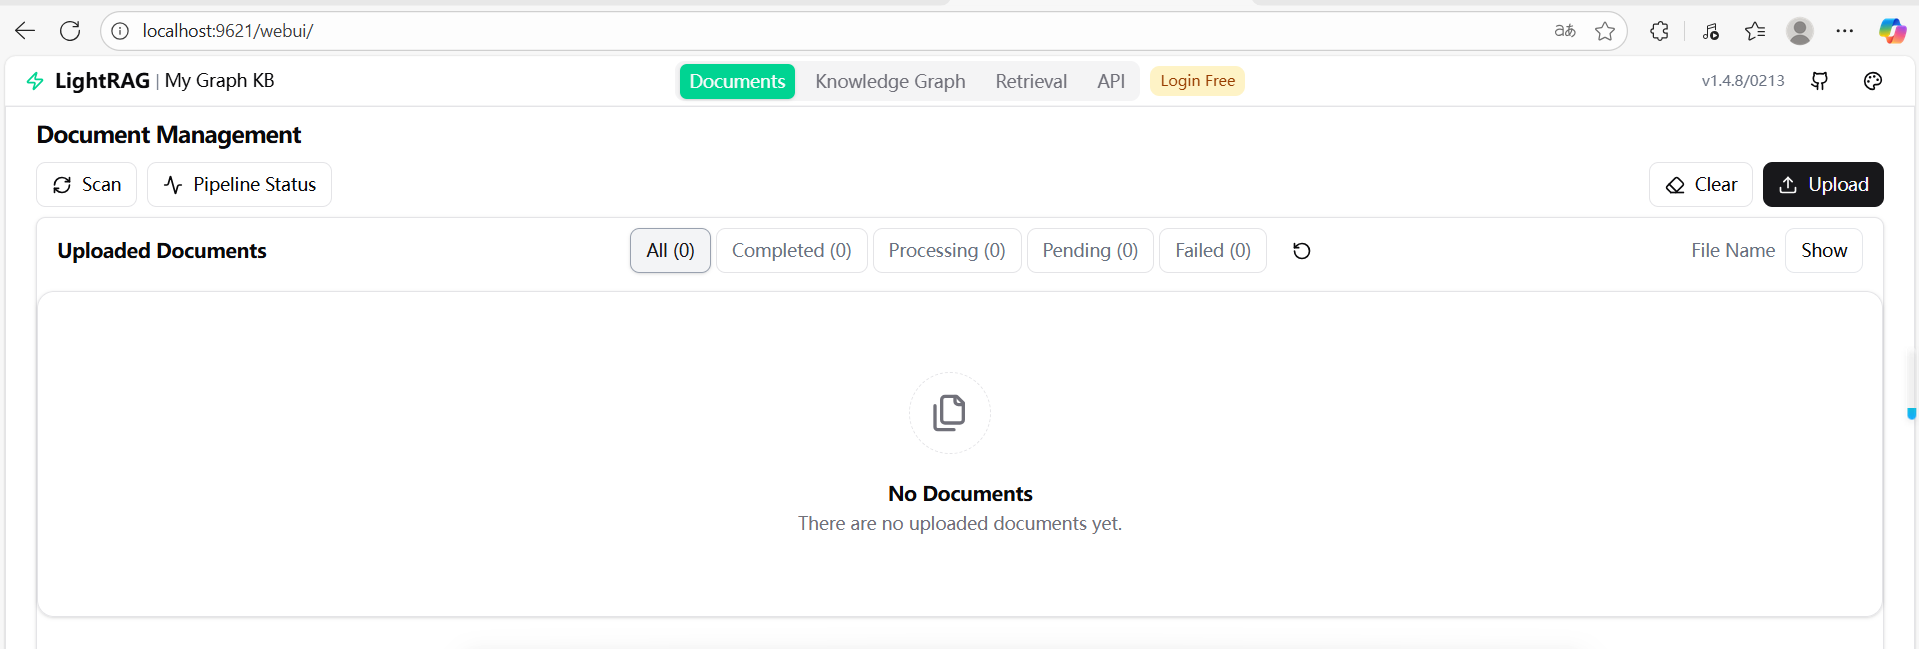Reload the page in browser
Viewport: 1919px width, 649px height.
coord(70,31)
